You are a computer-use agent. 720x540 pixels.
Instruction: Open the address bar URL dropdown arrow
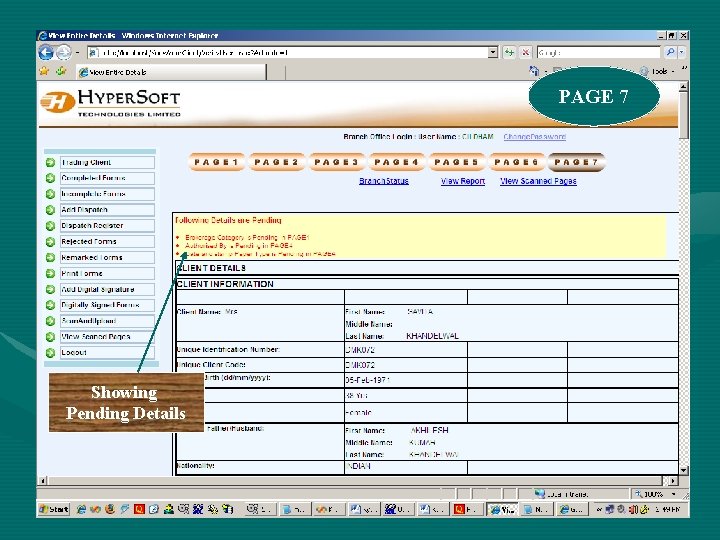(x=493, y=52)
